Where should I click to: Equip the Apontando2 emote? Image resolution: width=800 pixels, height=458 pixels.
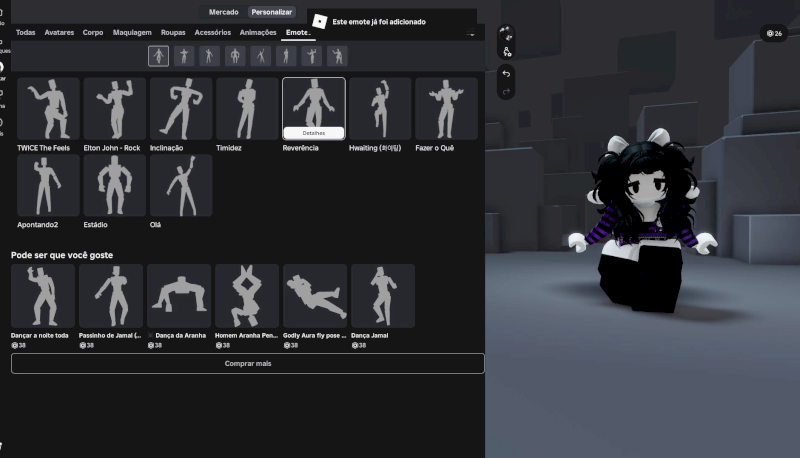(48, 186)
